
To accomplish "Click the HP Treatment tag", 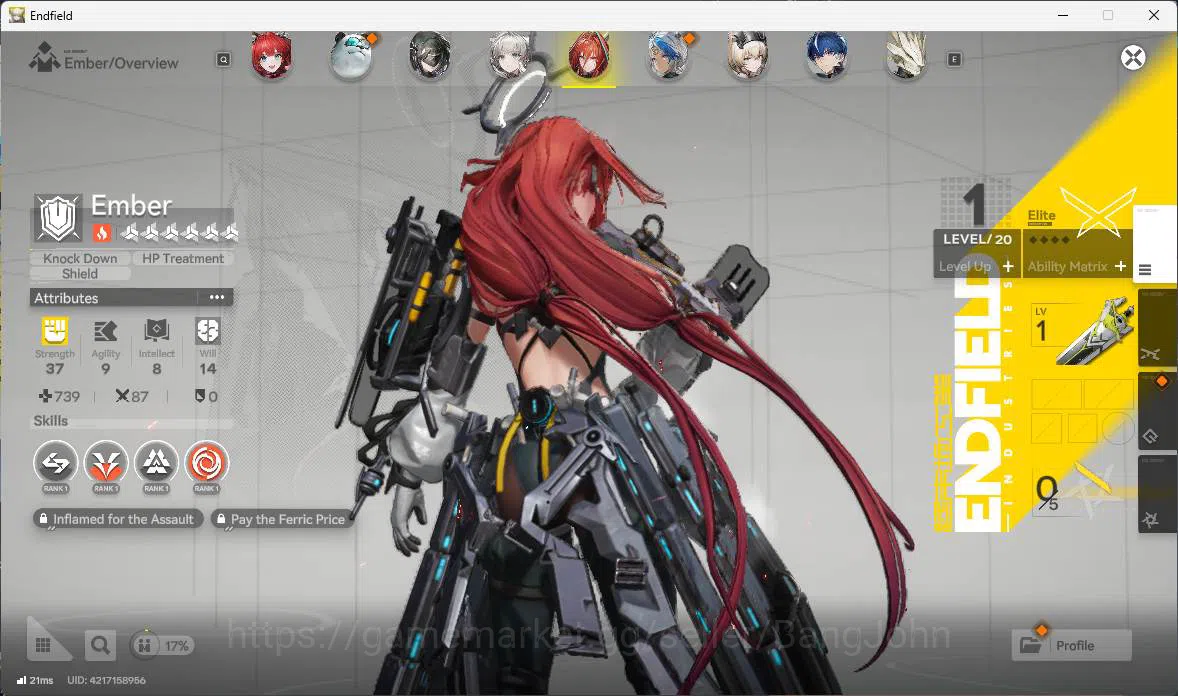I will click(x=183, y=258).
